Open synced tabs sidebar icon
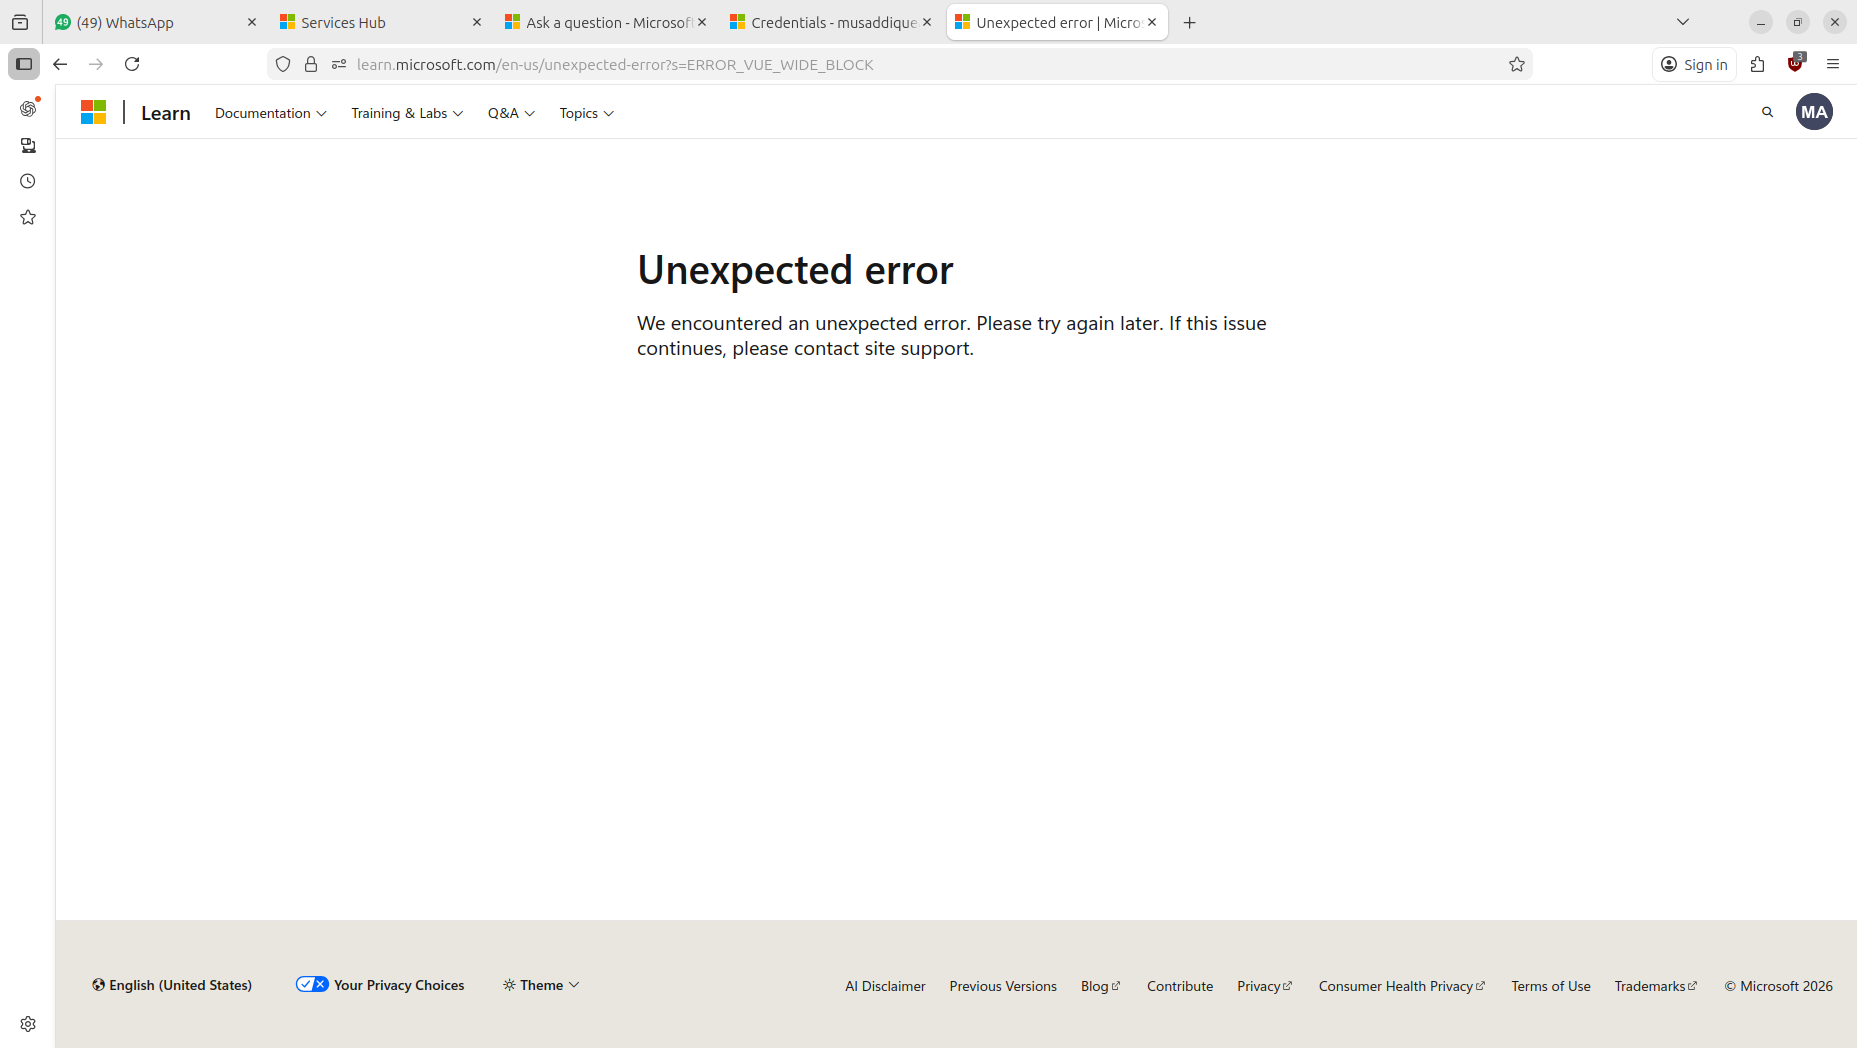This screenshot has height=1048, width=1857. [x=28, y=145]
